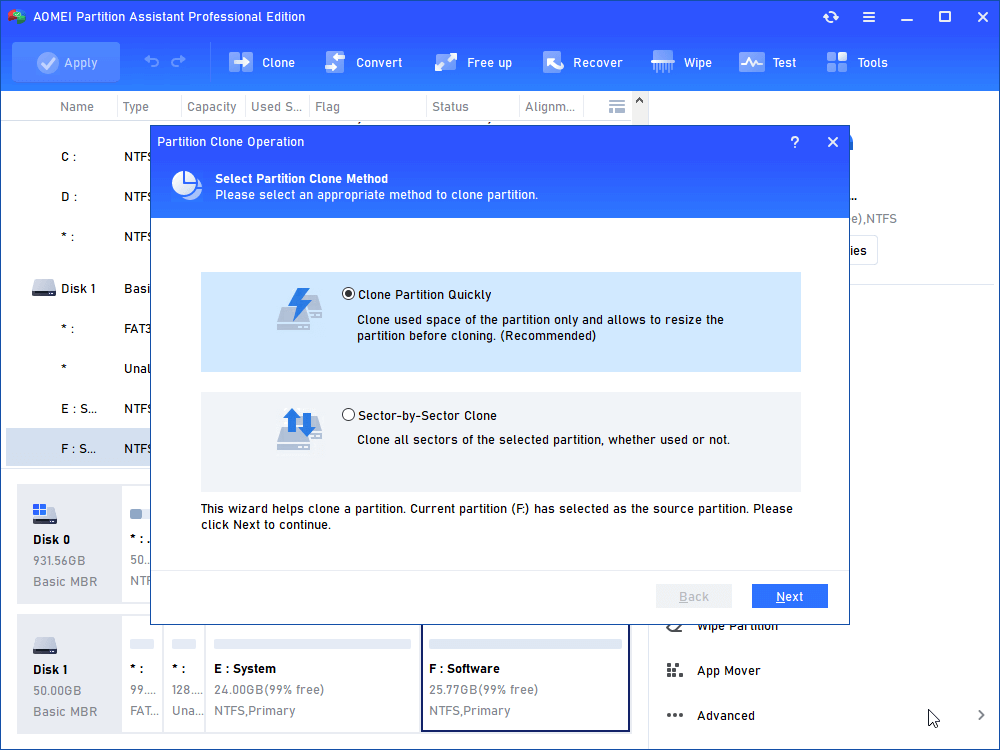
Task: Select the E: S... partition row
Action: (78, 408)
